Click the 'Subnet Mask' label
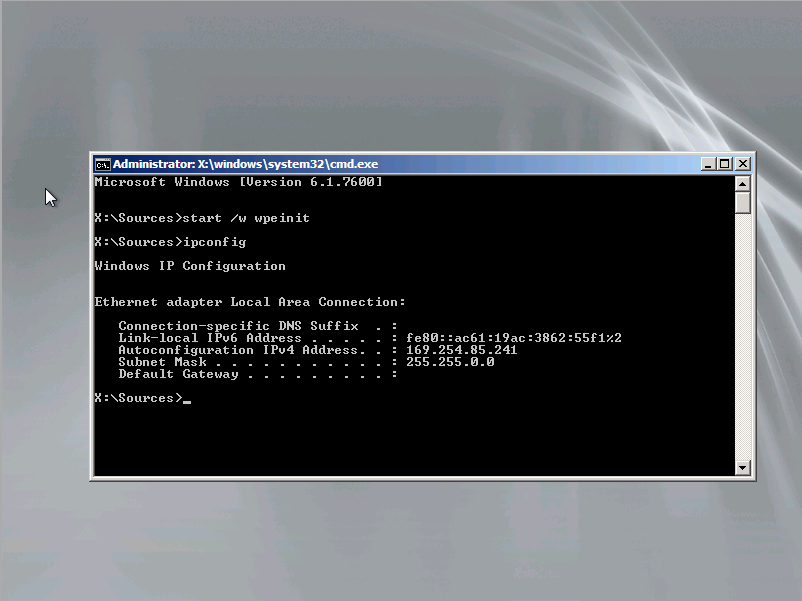 pyautogui.click(x=162, y=362)
